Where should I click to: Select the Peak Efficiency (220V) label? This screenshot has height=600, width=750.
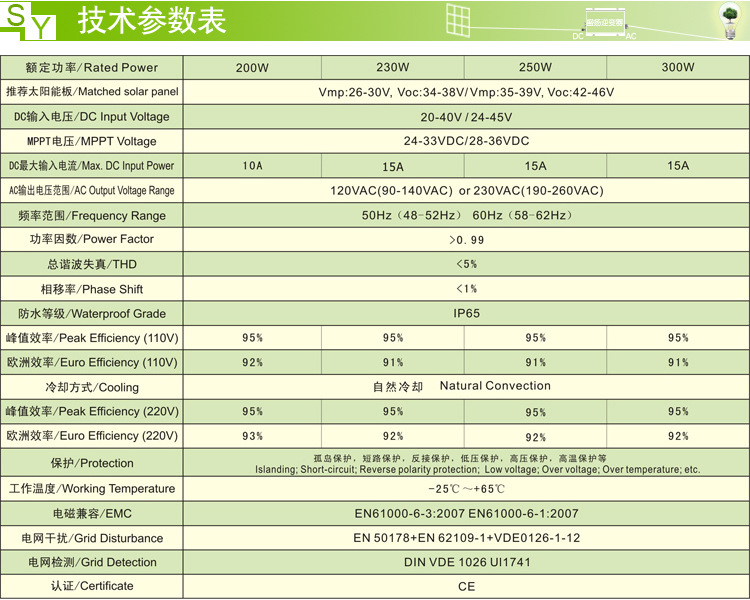92,411
